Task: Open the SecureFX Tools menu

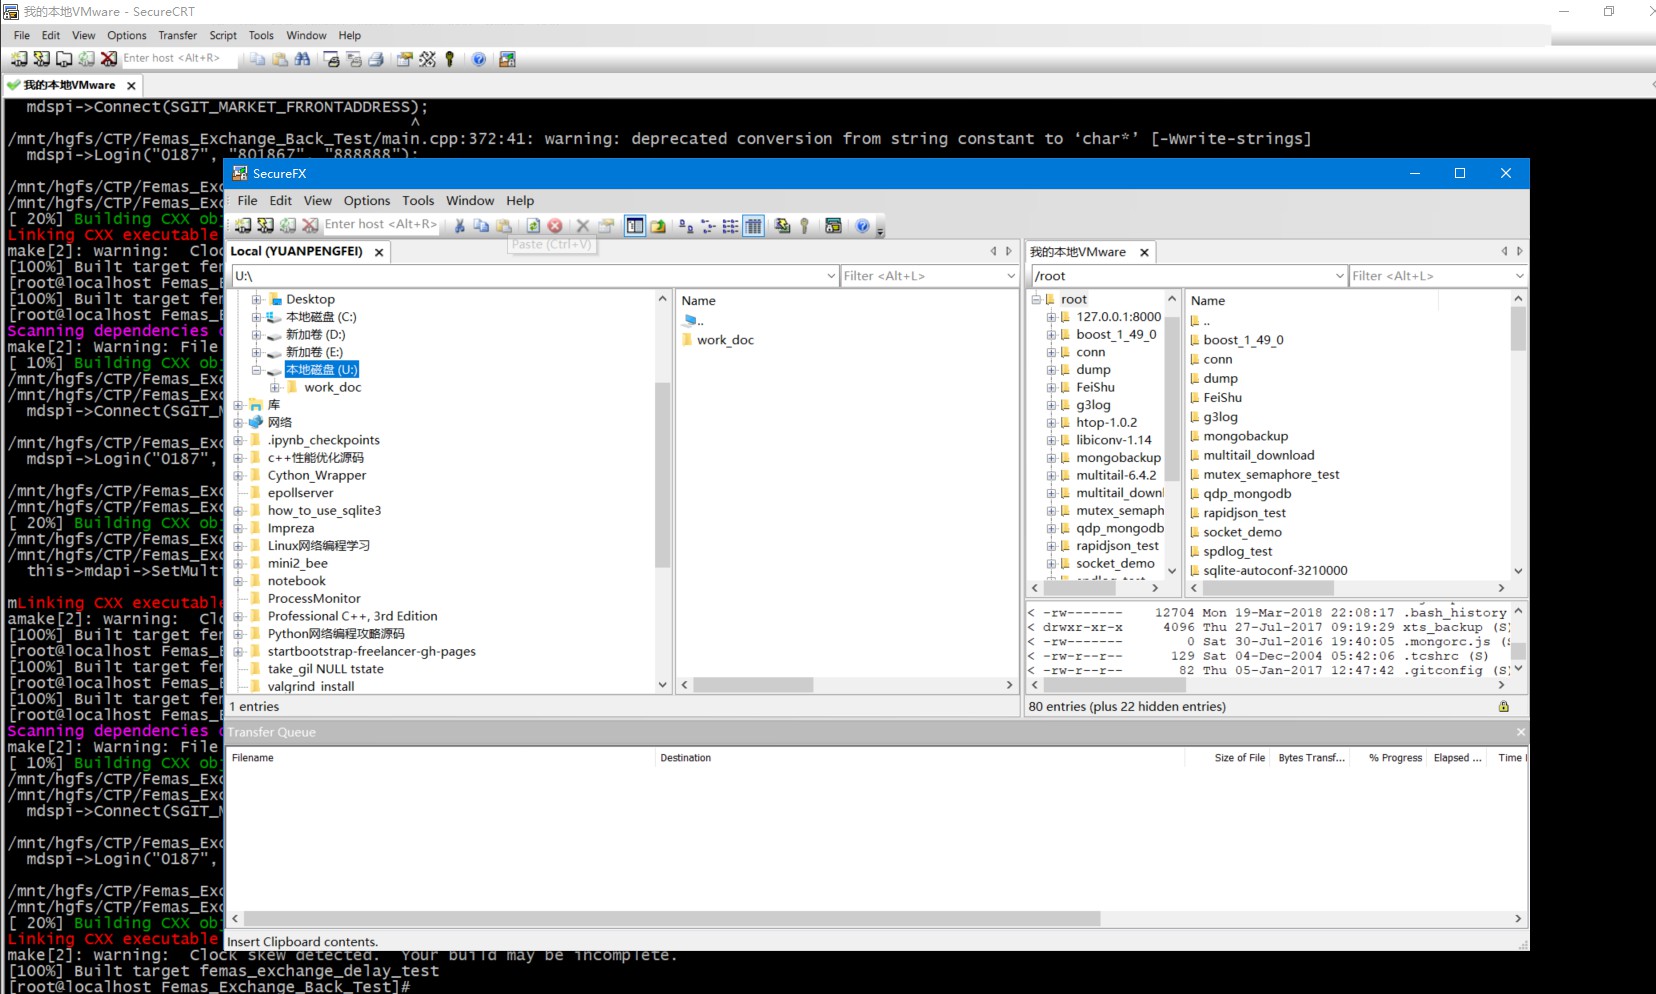Action: coord(418,200)
